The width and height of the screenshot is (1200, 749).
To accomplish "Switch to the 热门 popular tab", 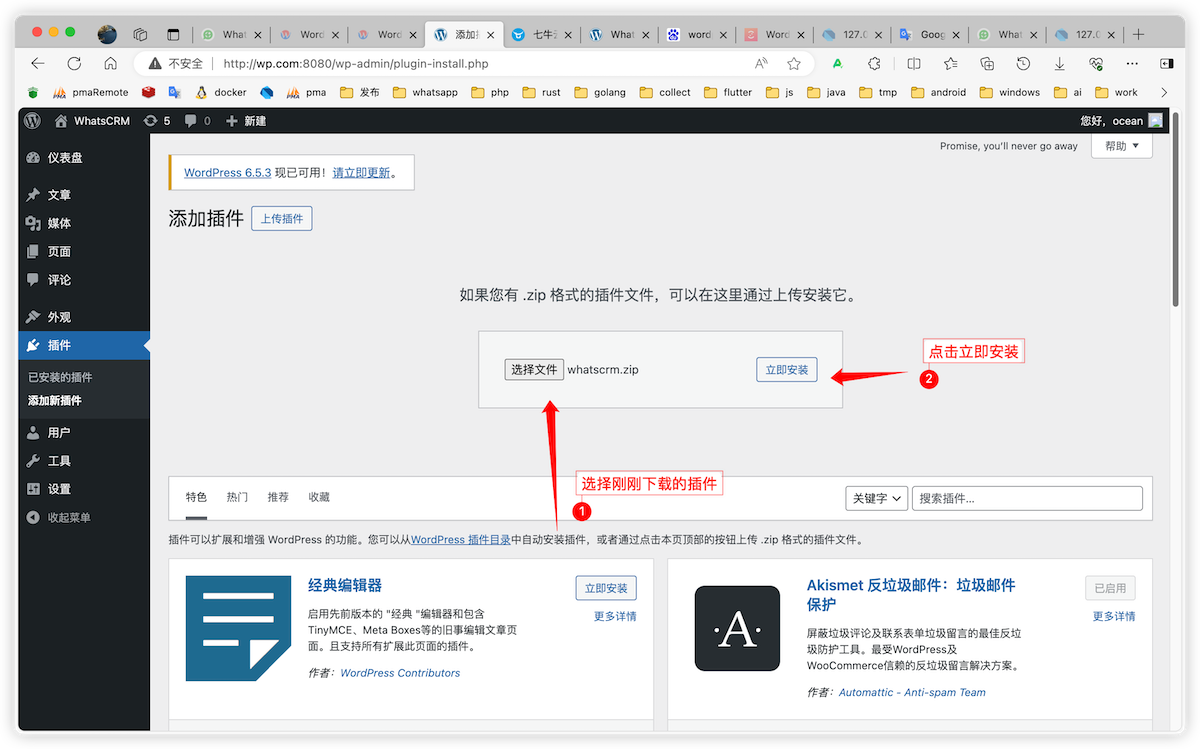I will tap(237, 497).
